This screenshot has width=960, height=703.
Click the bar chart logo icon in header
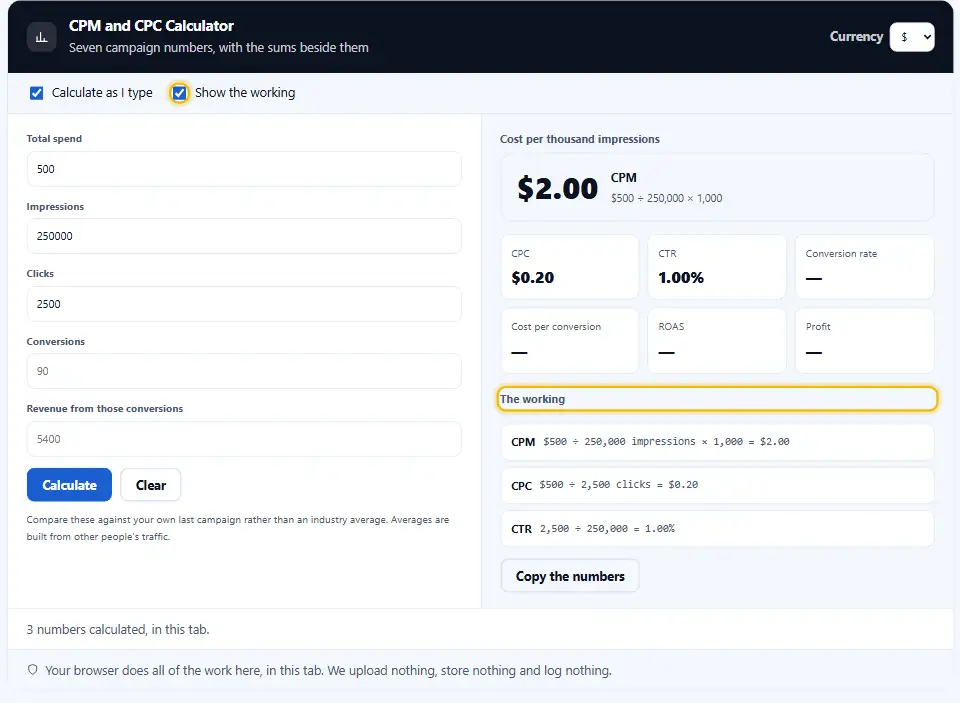[x=42, y=37]
